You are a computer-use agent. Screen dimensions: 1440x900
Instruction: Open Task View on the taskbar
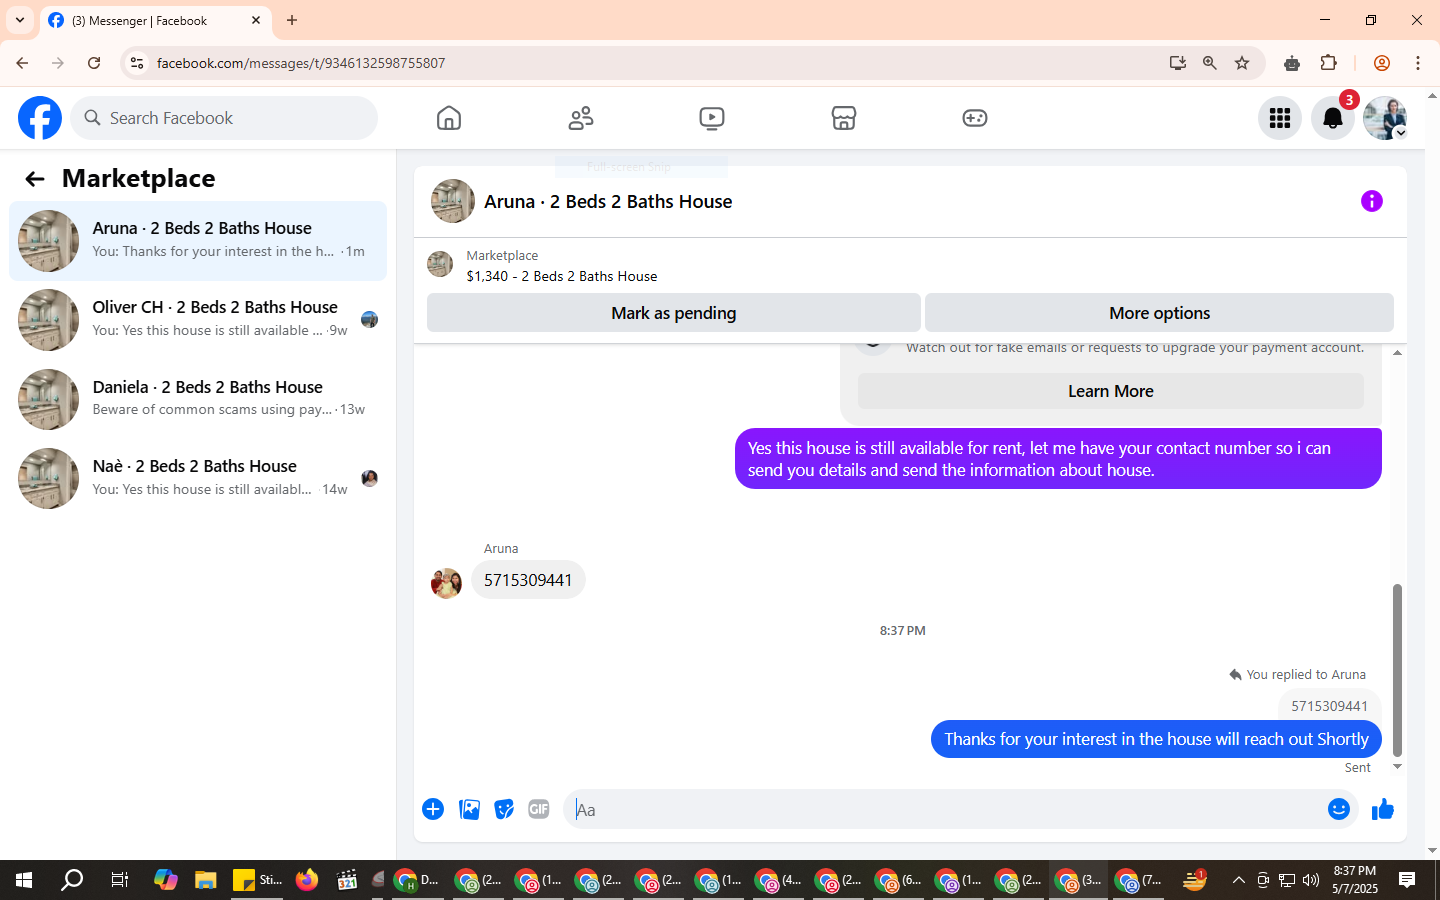[119, 880]
